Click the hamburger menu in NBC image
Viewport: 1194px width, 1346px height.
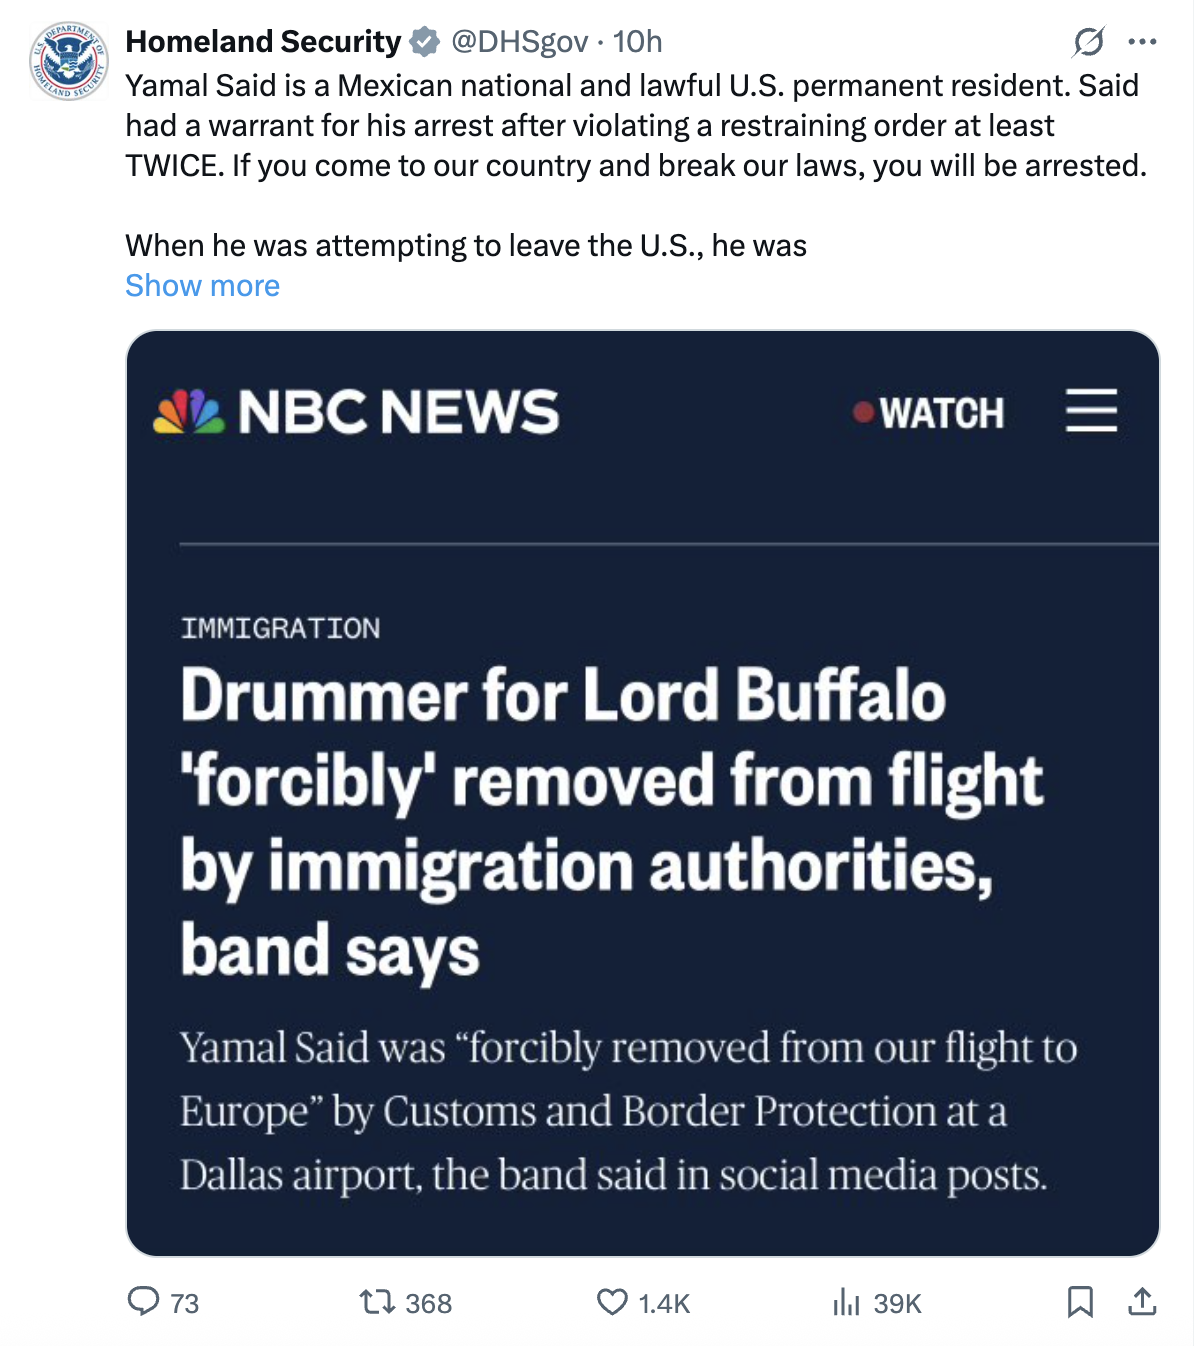pos(1091,411)
